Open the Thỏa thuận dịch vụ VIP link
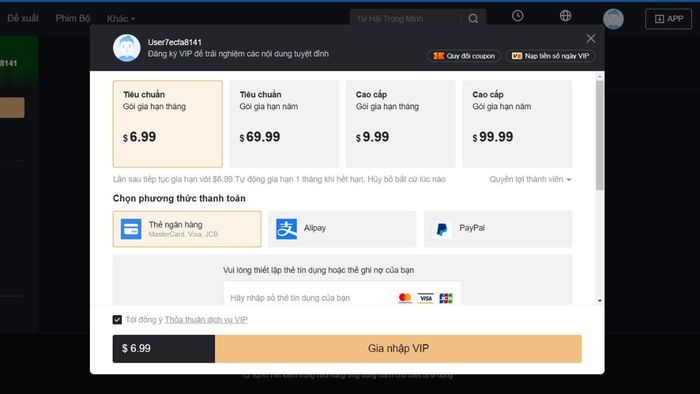 pyautogui.click(x=206, y=319)
